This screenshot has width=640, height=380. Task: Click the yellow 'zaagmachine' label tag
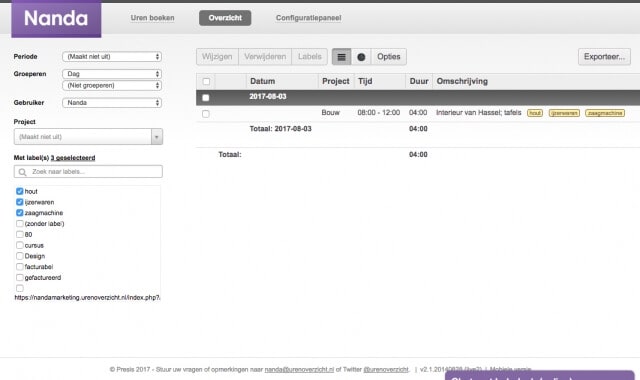[605, 113]
